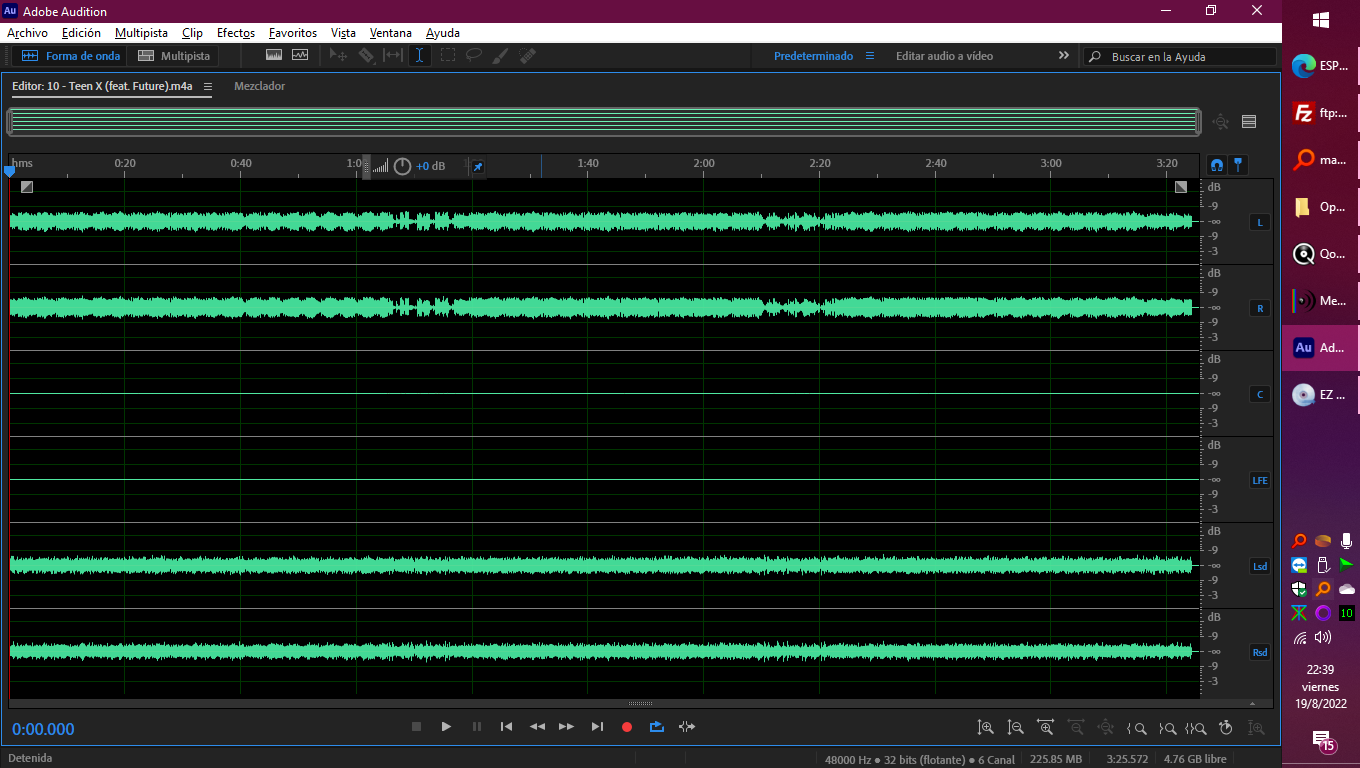Toggle loop playback

(x=657, y=727)
